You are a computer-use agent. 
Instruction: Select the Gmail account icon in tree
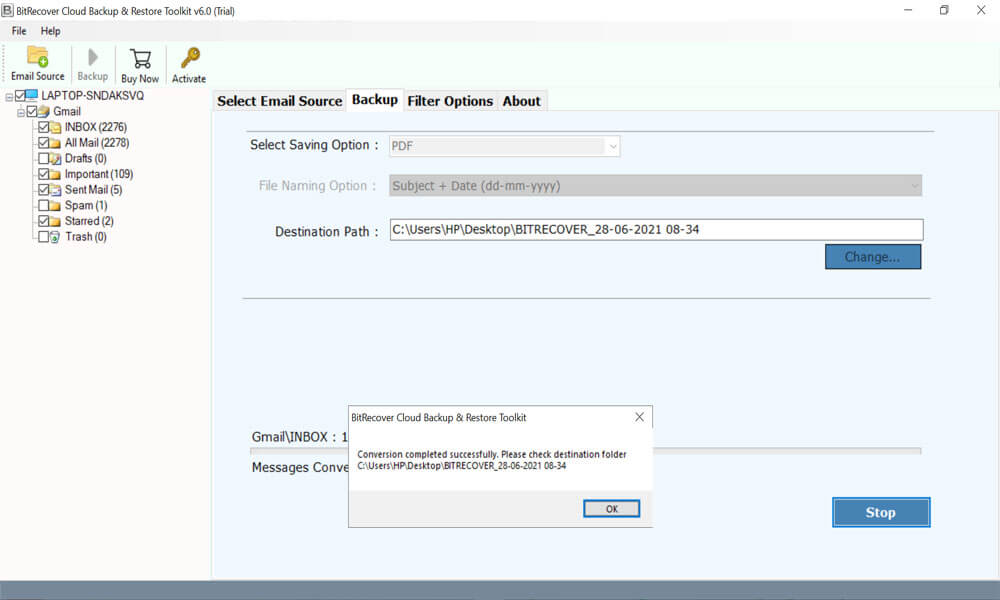(44, 112)
